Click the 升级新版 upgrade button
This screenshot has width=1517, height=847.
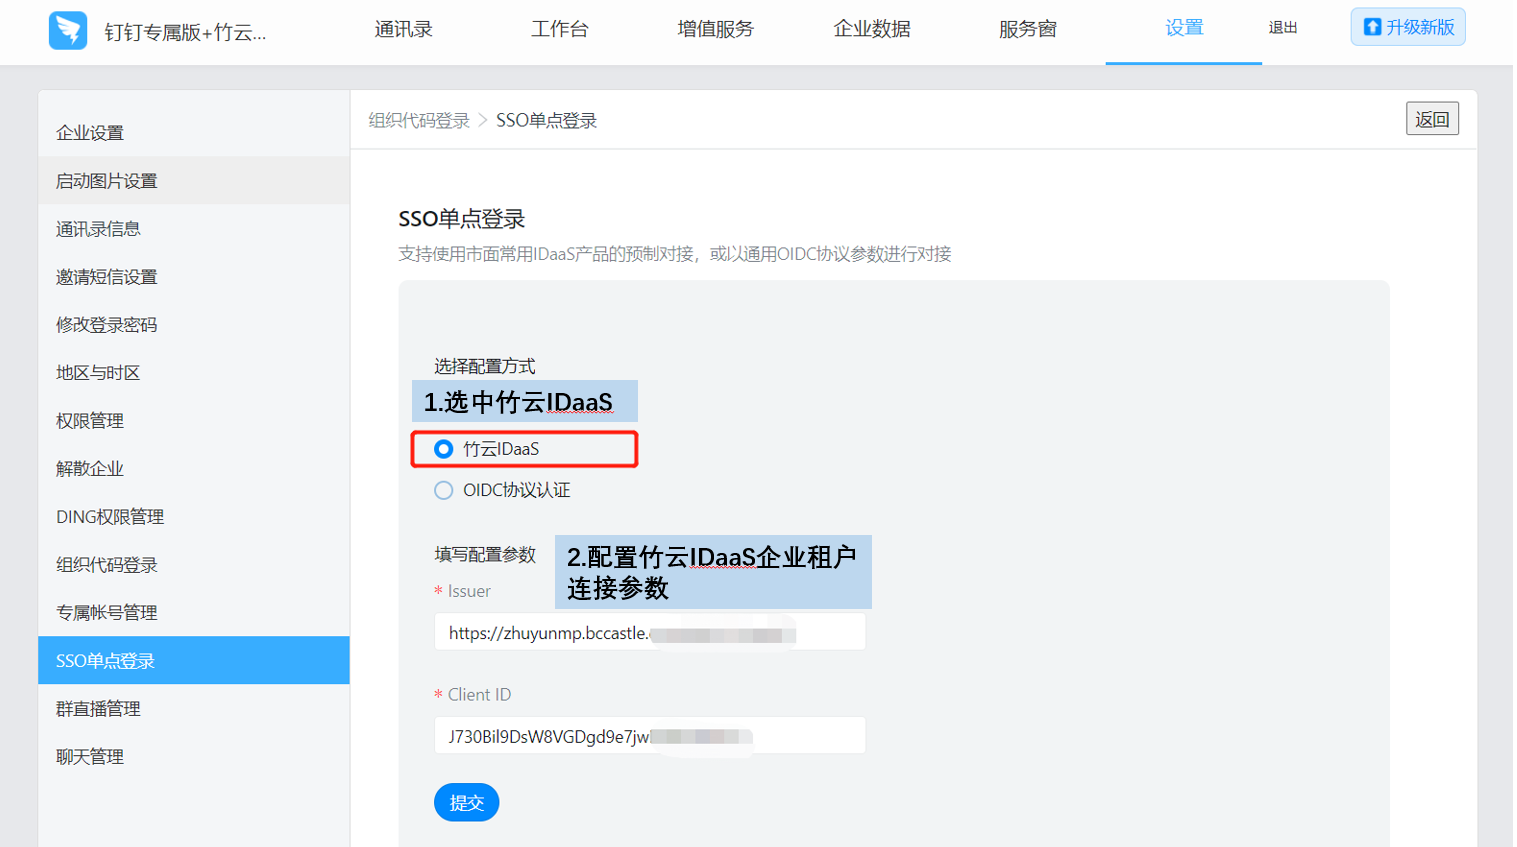click(x=1408, y=27)
